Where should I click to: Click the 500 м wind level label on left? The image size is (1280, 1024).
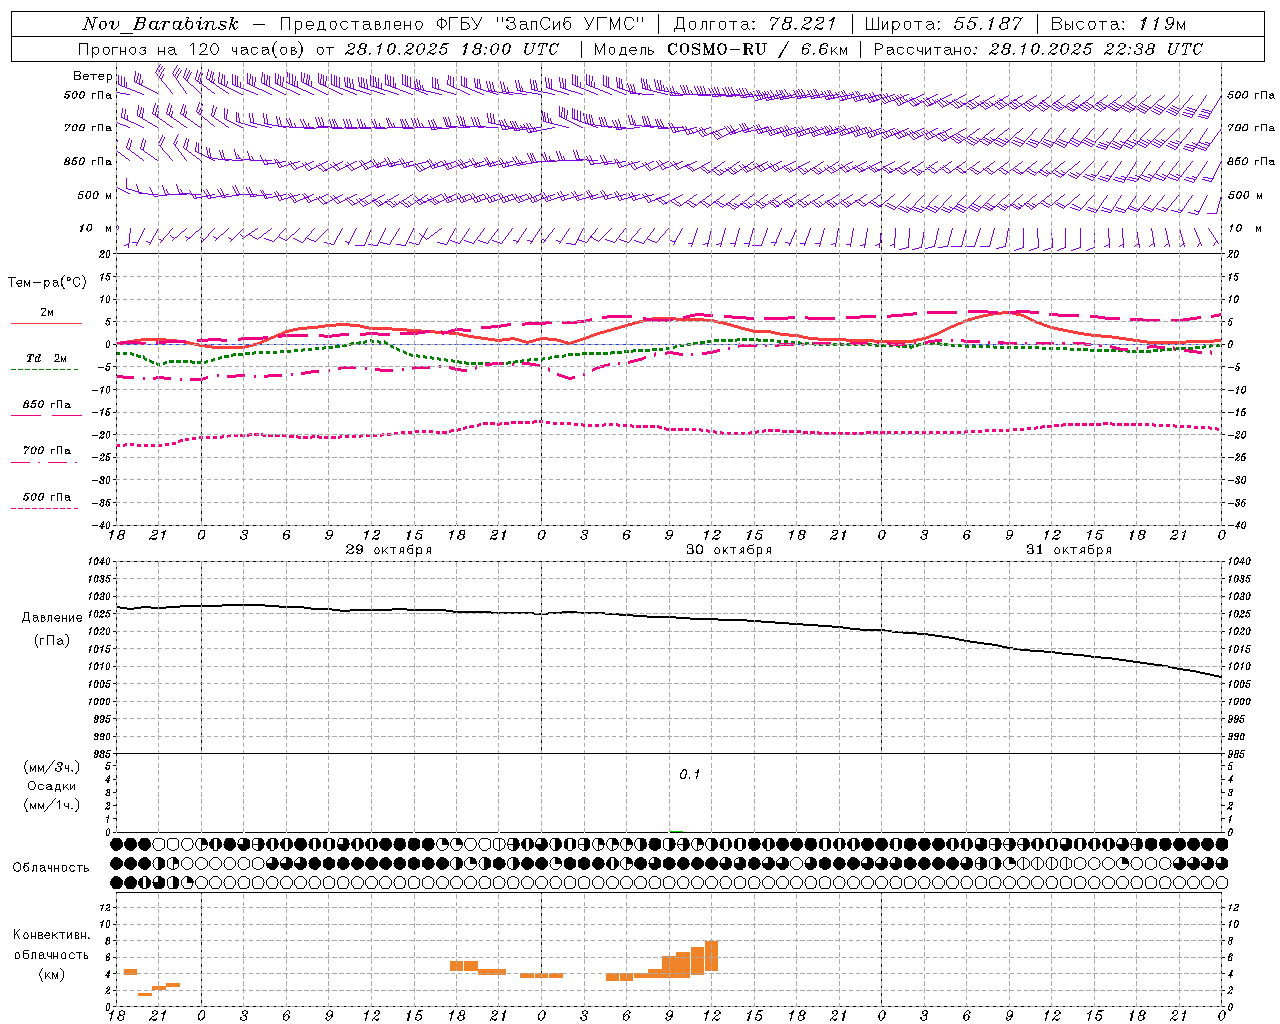[x=95, y=195]
